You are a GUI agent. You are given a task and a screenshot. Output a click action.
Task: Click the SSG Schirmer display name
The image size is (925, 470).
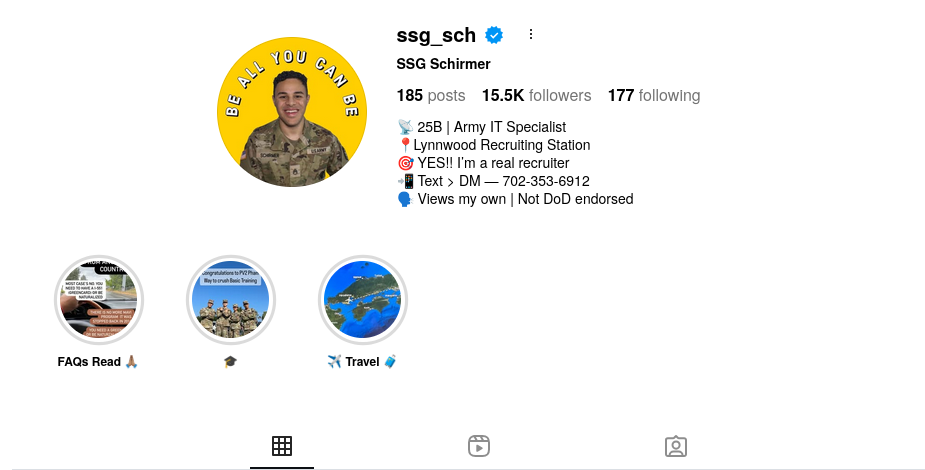[444, 64]
